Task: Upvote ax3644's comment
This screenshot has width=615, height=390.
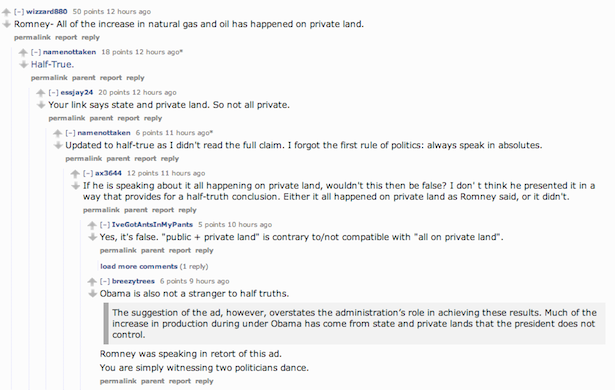Action: 75,174
